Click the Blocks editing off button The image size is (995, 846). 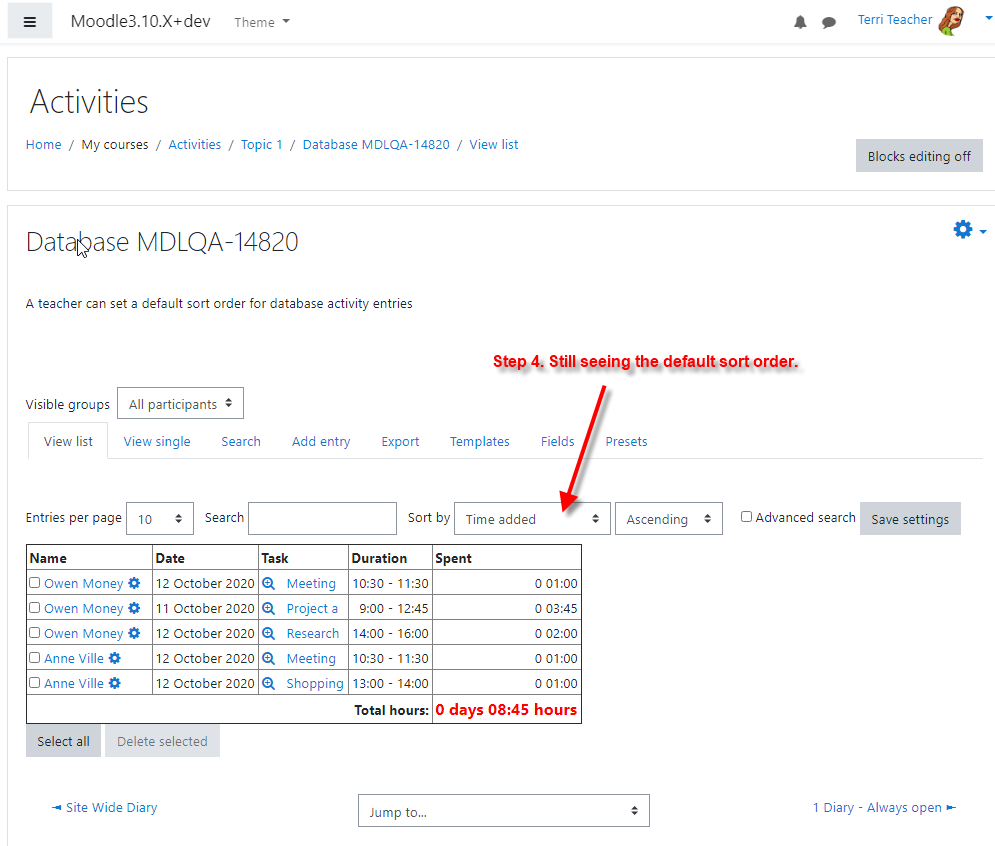919,155
